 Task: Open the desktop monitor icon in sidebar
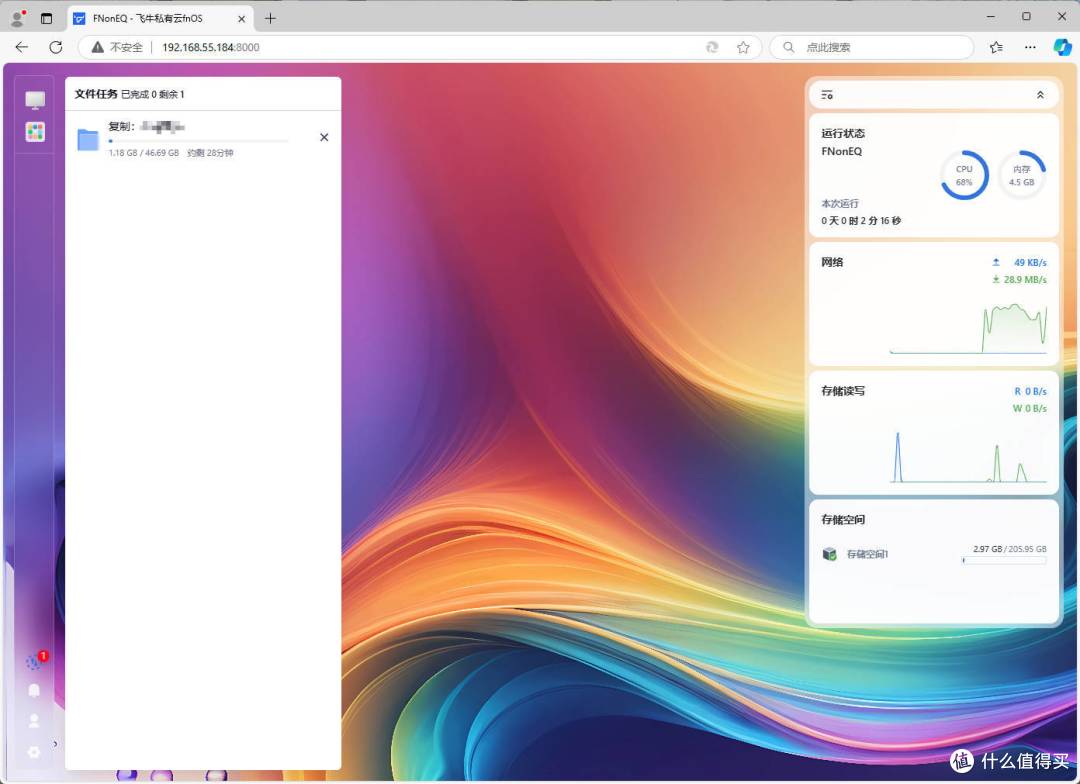pos(35,100)
